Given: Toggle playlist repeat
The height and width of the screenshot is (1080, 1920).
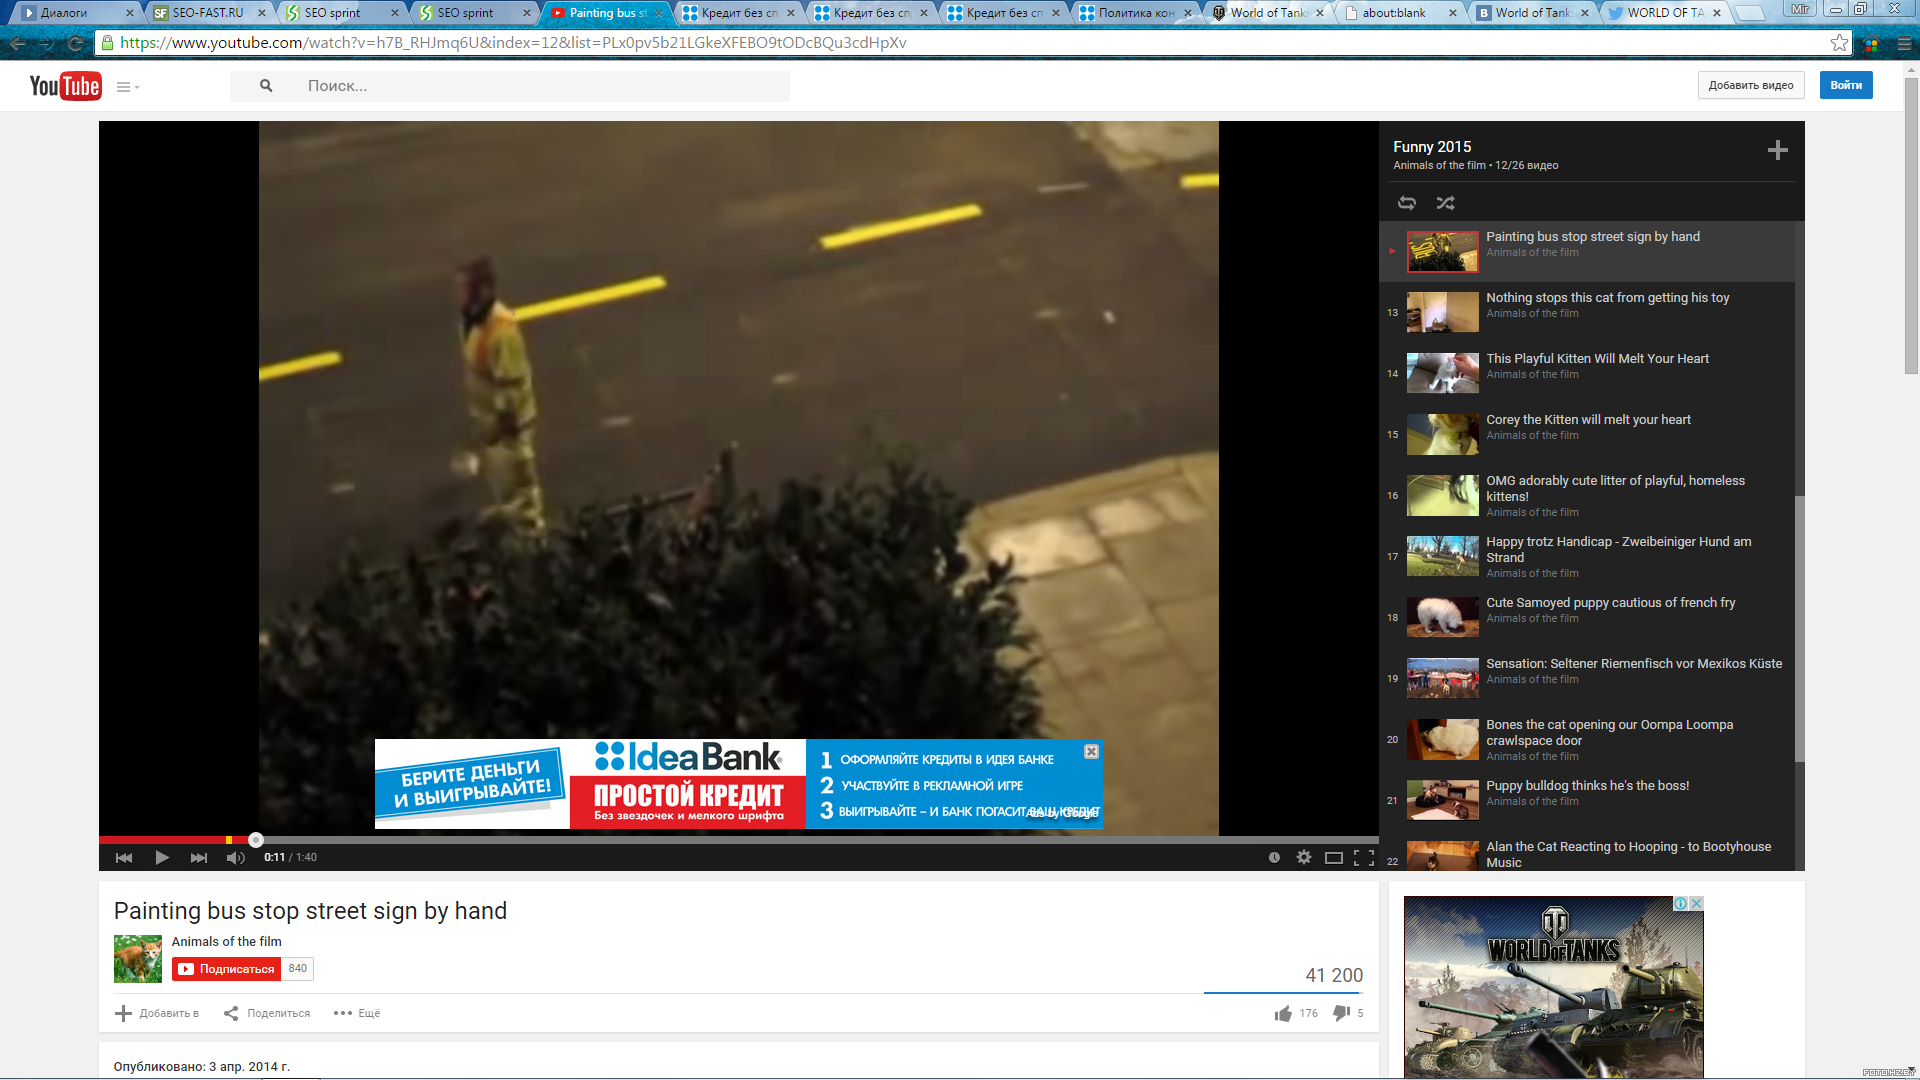Looking at the screenshot, I should [x=1407, y=203].
